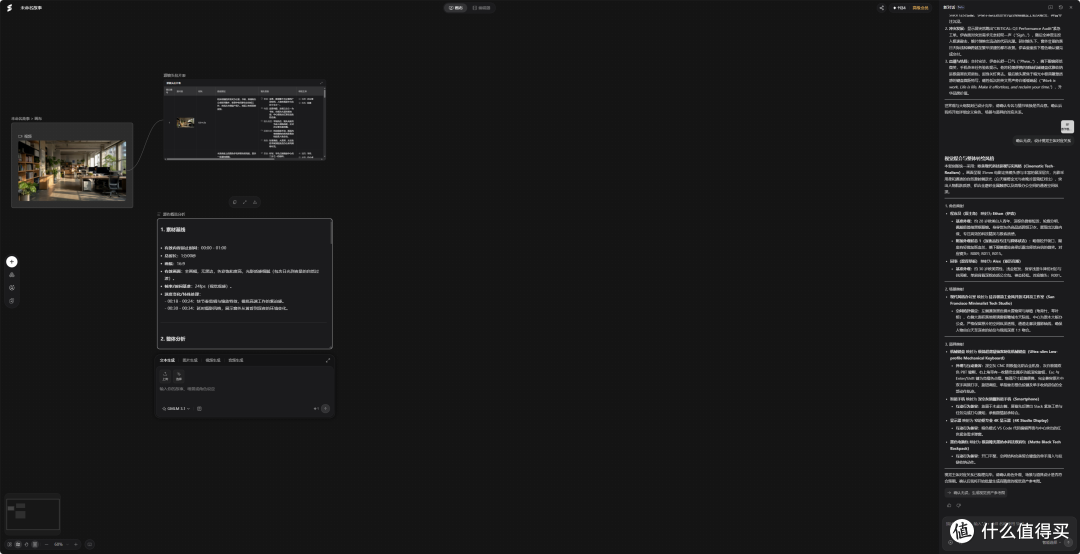Zoom in the canvas with plus button
The height and width of the screenshot is (554, 1080).
76,544
